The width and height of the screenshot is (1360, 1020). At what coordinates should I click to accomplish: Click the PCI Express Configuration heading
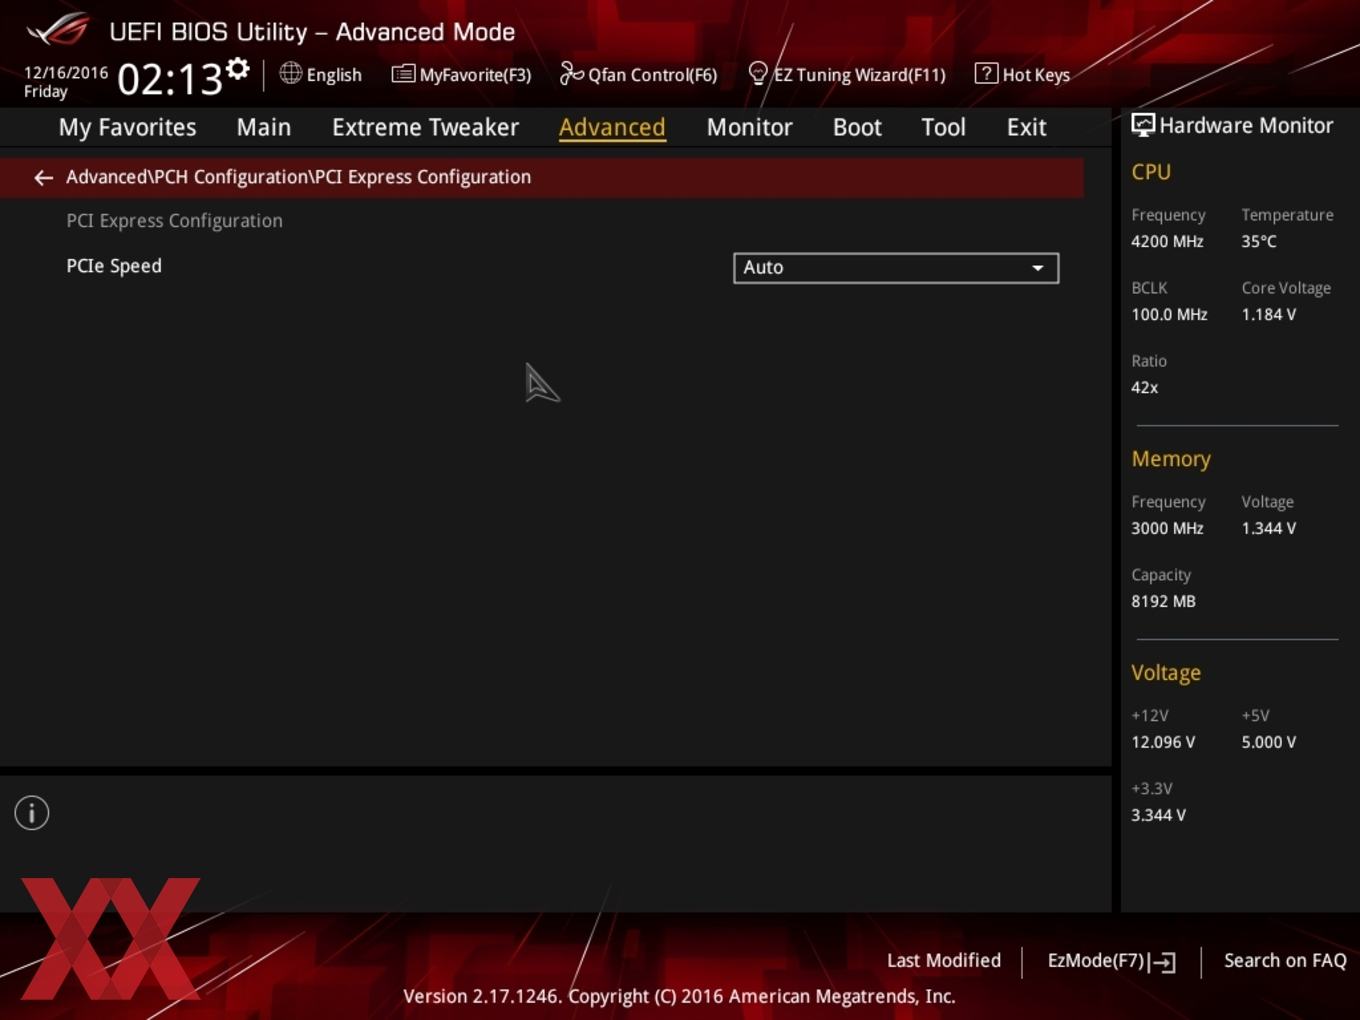click(175, 220)
